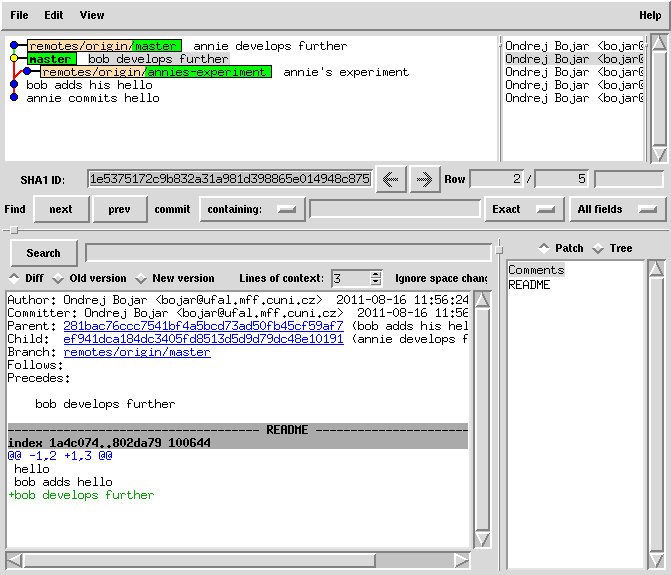
Task: Click the green master branch tag
Action: pos(50,59)
